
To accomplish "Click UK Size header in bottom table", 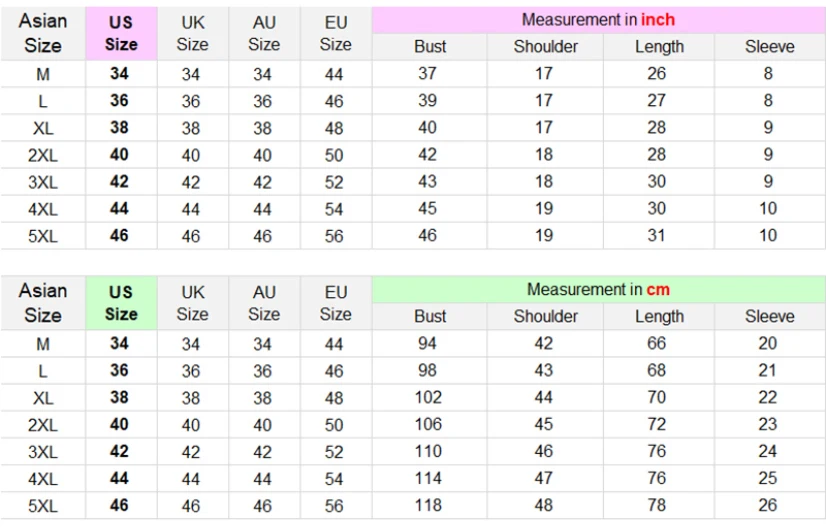I will (x=192, y=303).
